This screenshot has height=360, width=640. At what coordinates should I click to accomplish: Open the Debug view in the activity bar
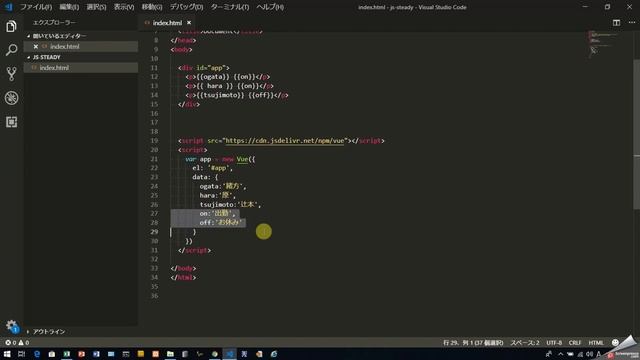coord(11,98)
